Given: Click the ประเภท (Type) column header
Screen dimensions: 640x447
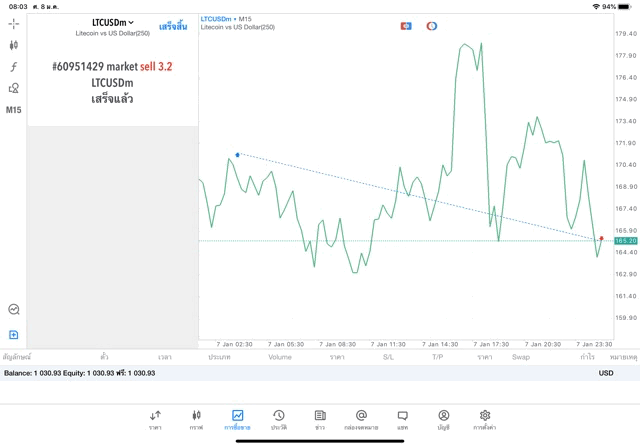Looking at the screenshot, I should point(219,357).
